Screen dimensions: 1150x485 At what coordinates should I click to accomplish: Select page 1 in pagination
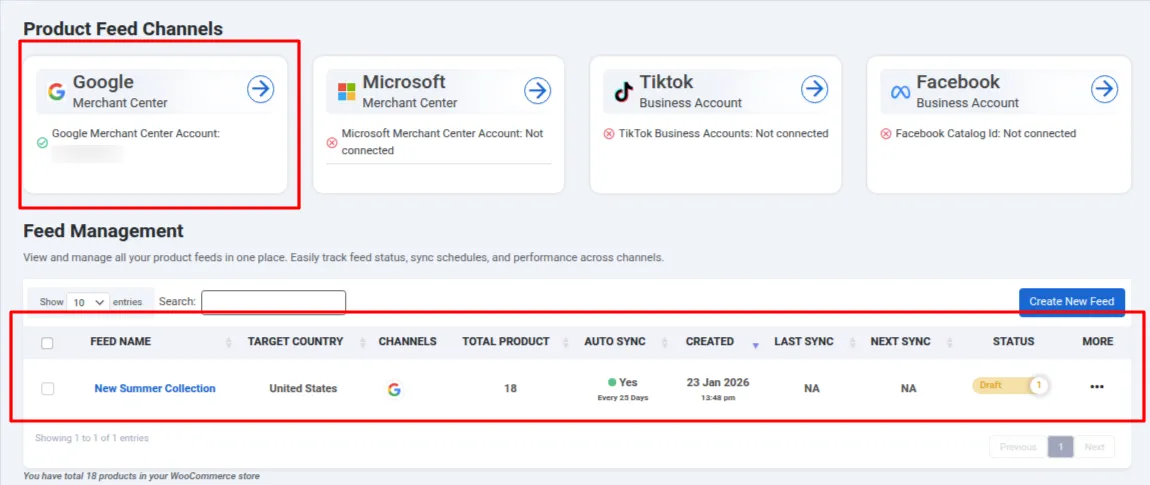click(x=1061, y=447)
